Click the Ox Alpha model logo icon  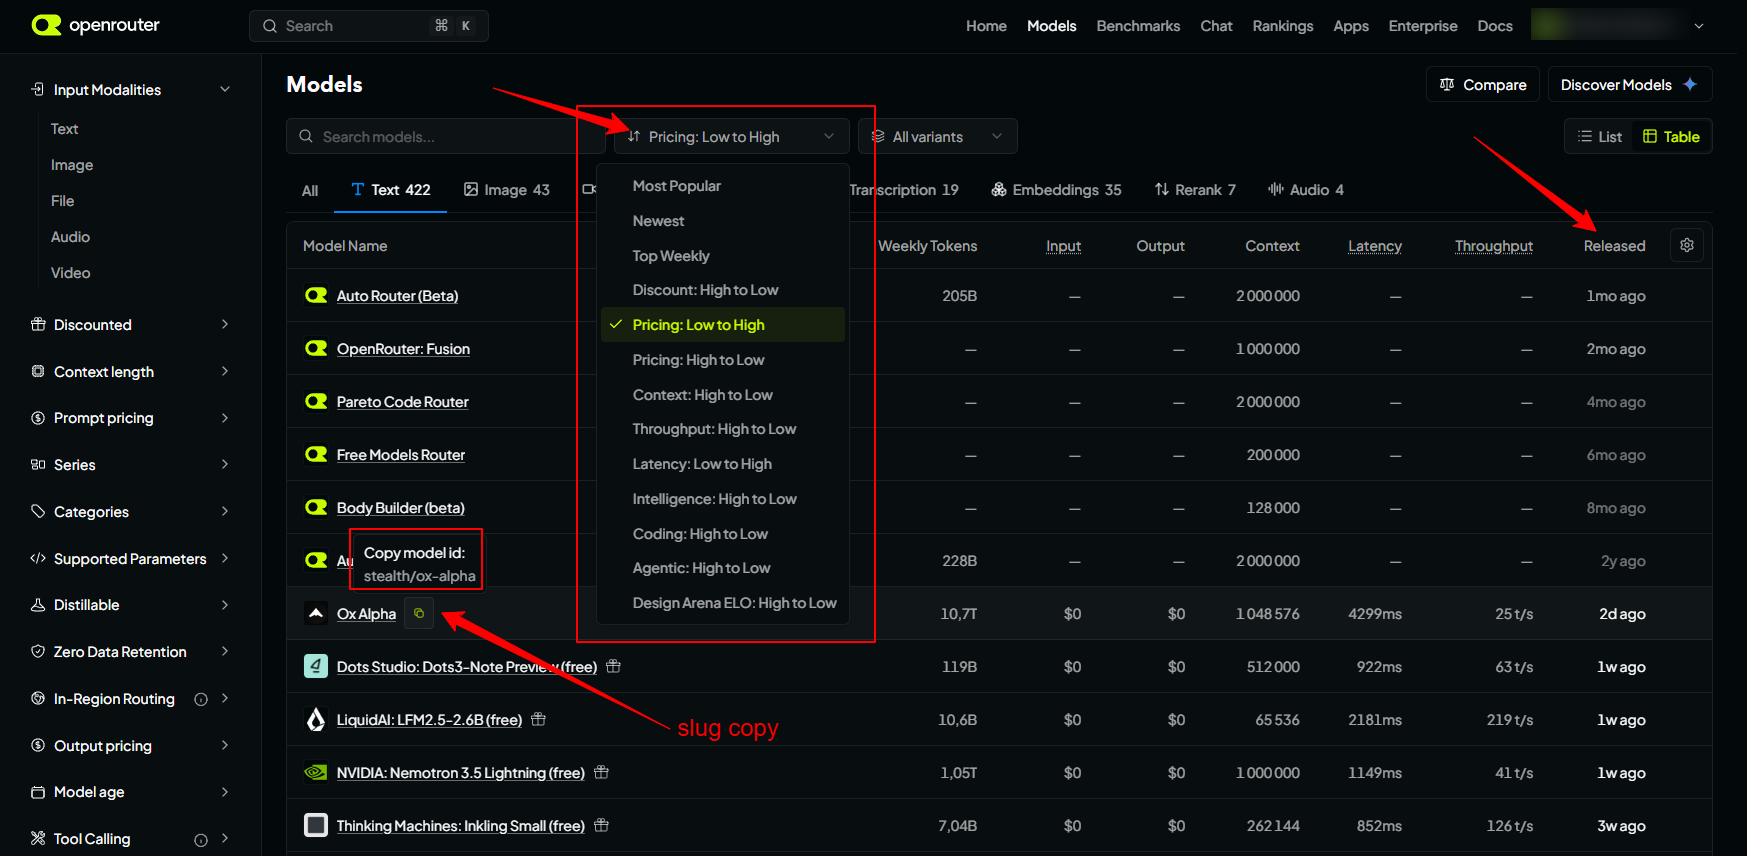tap(316, 613)
